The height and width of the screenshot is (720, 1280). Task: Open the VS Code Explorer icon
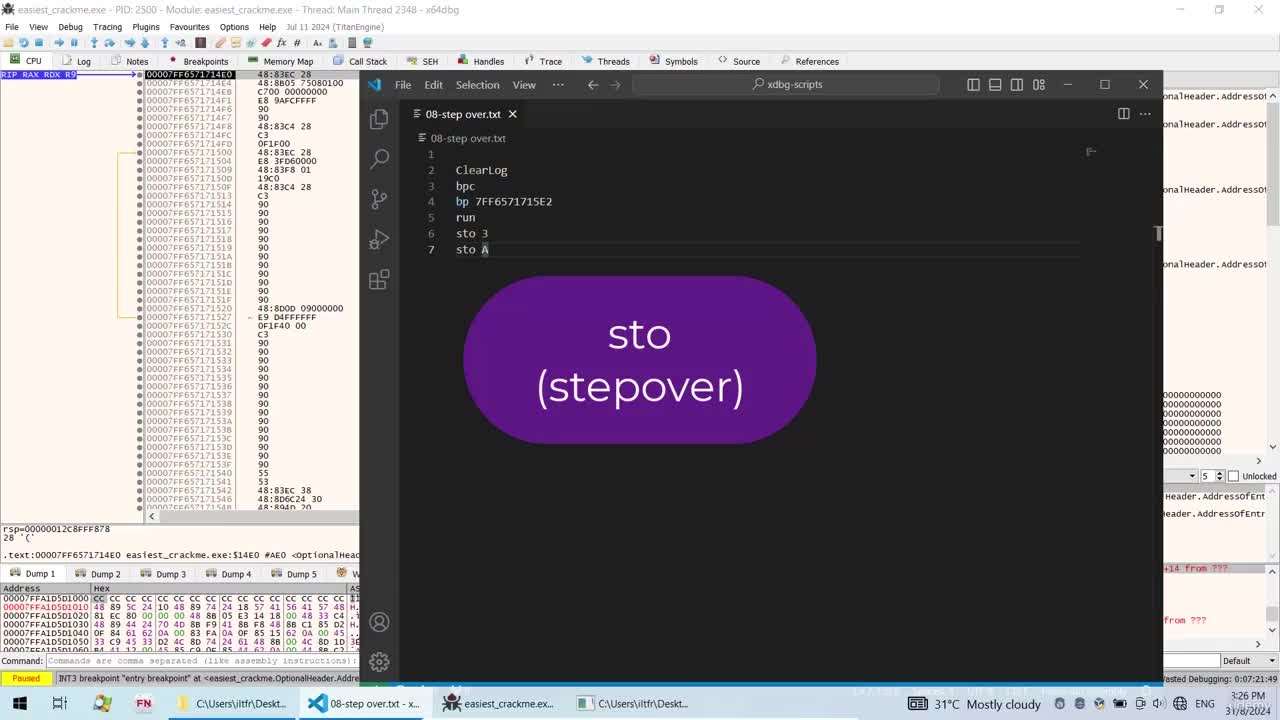point(379,119)
